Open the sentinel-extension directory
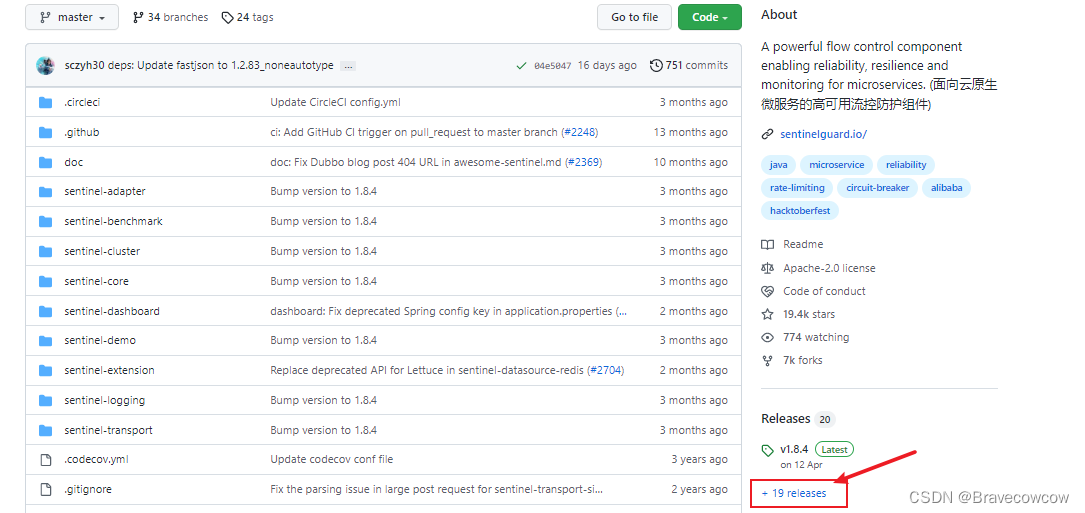Image resolution: width=1085 pixels, height=513 pixels. coord(109,370)
